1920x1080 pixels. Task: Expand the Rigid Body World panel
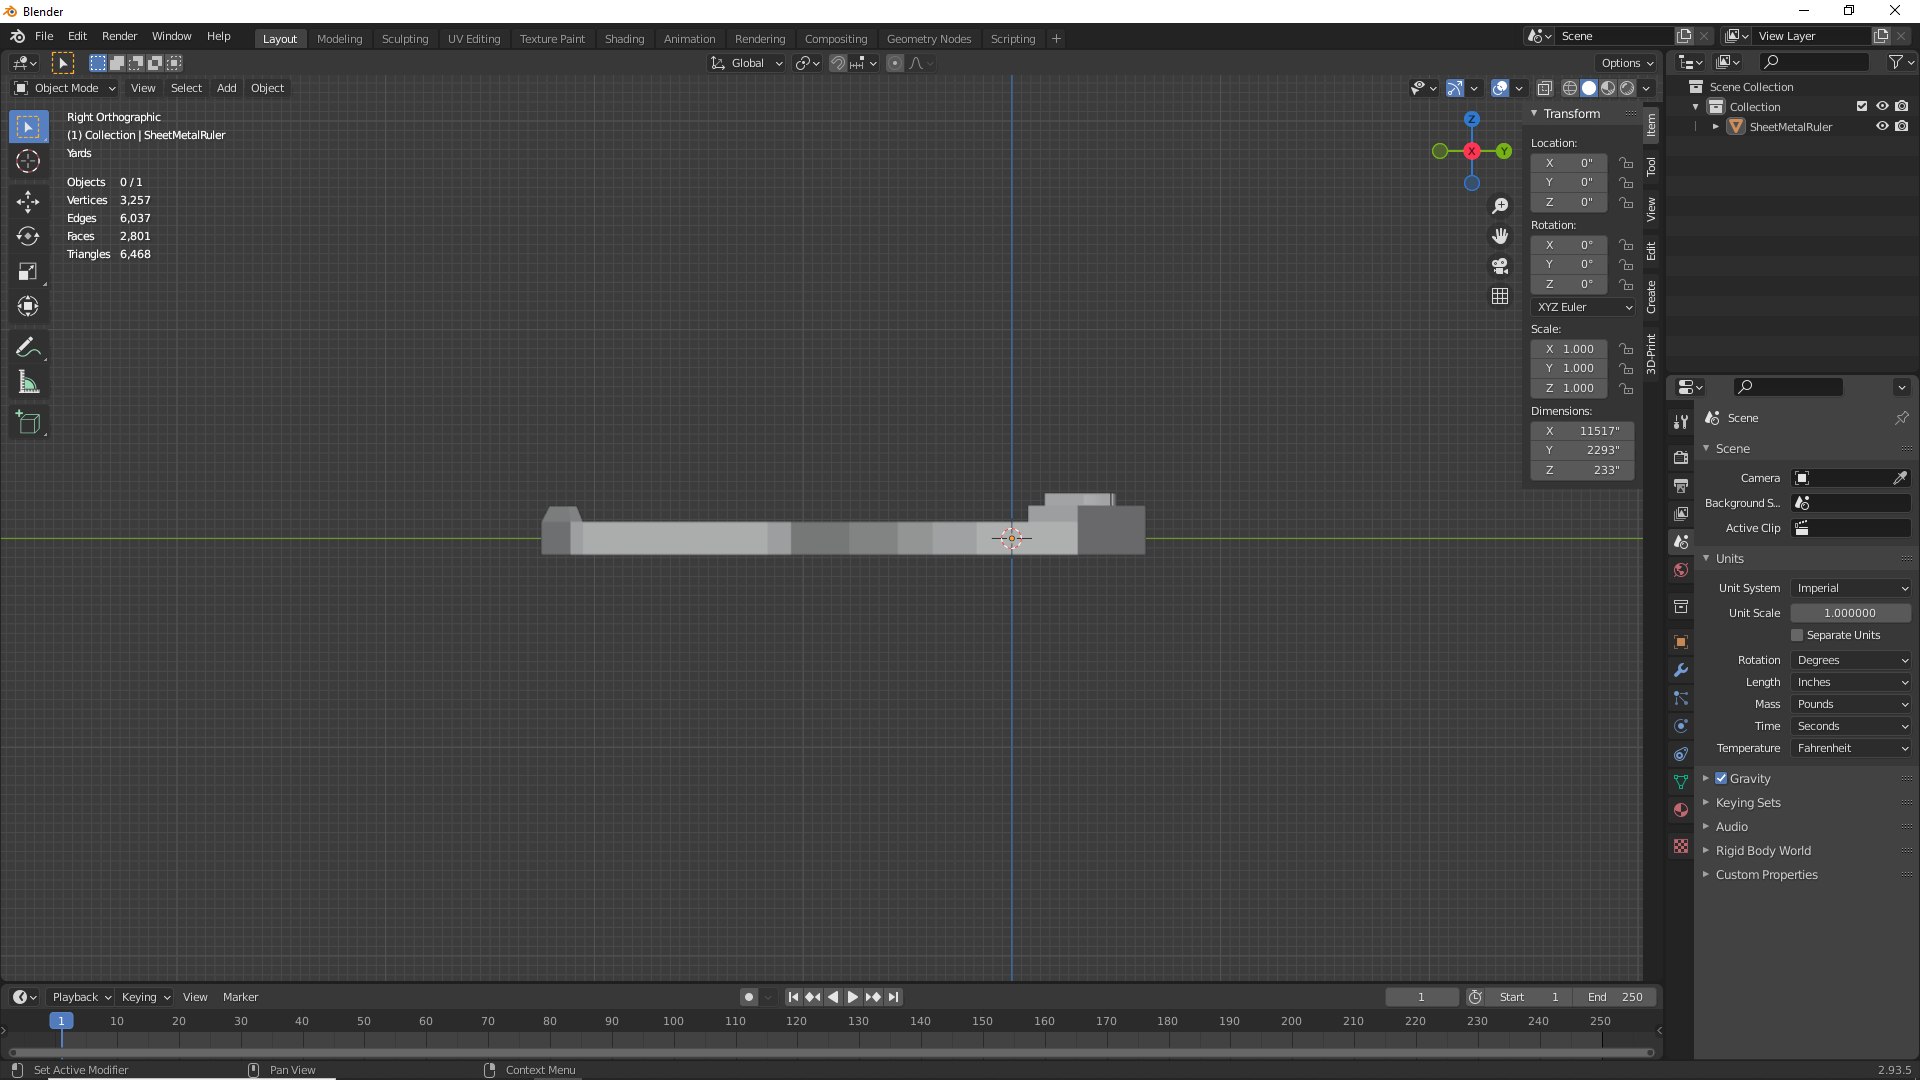tap(1763, 851)
